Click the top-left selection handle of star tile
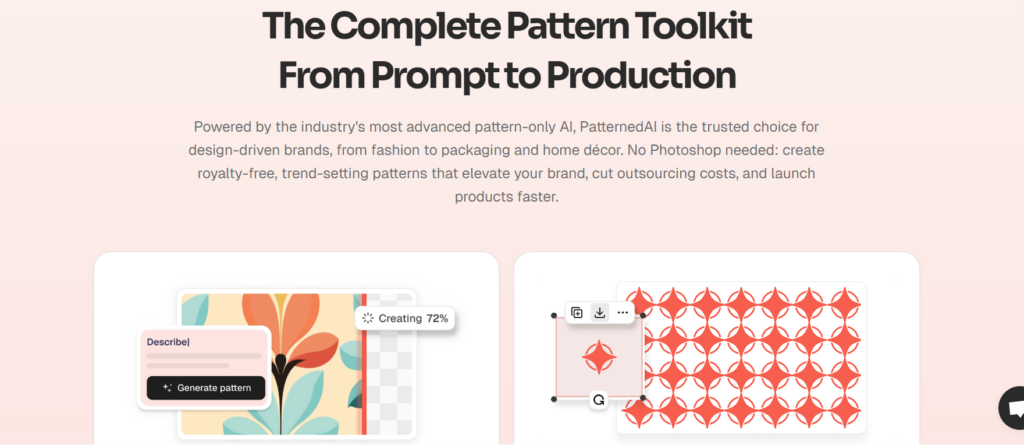The image size is (1024, 445). pyautogui.click(x=554, y=315)
